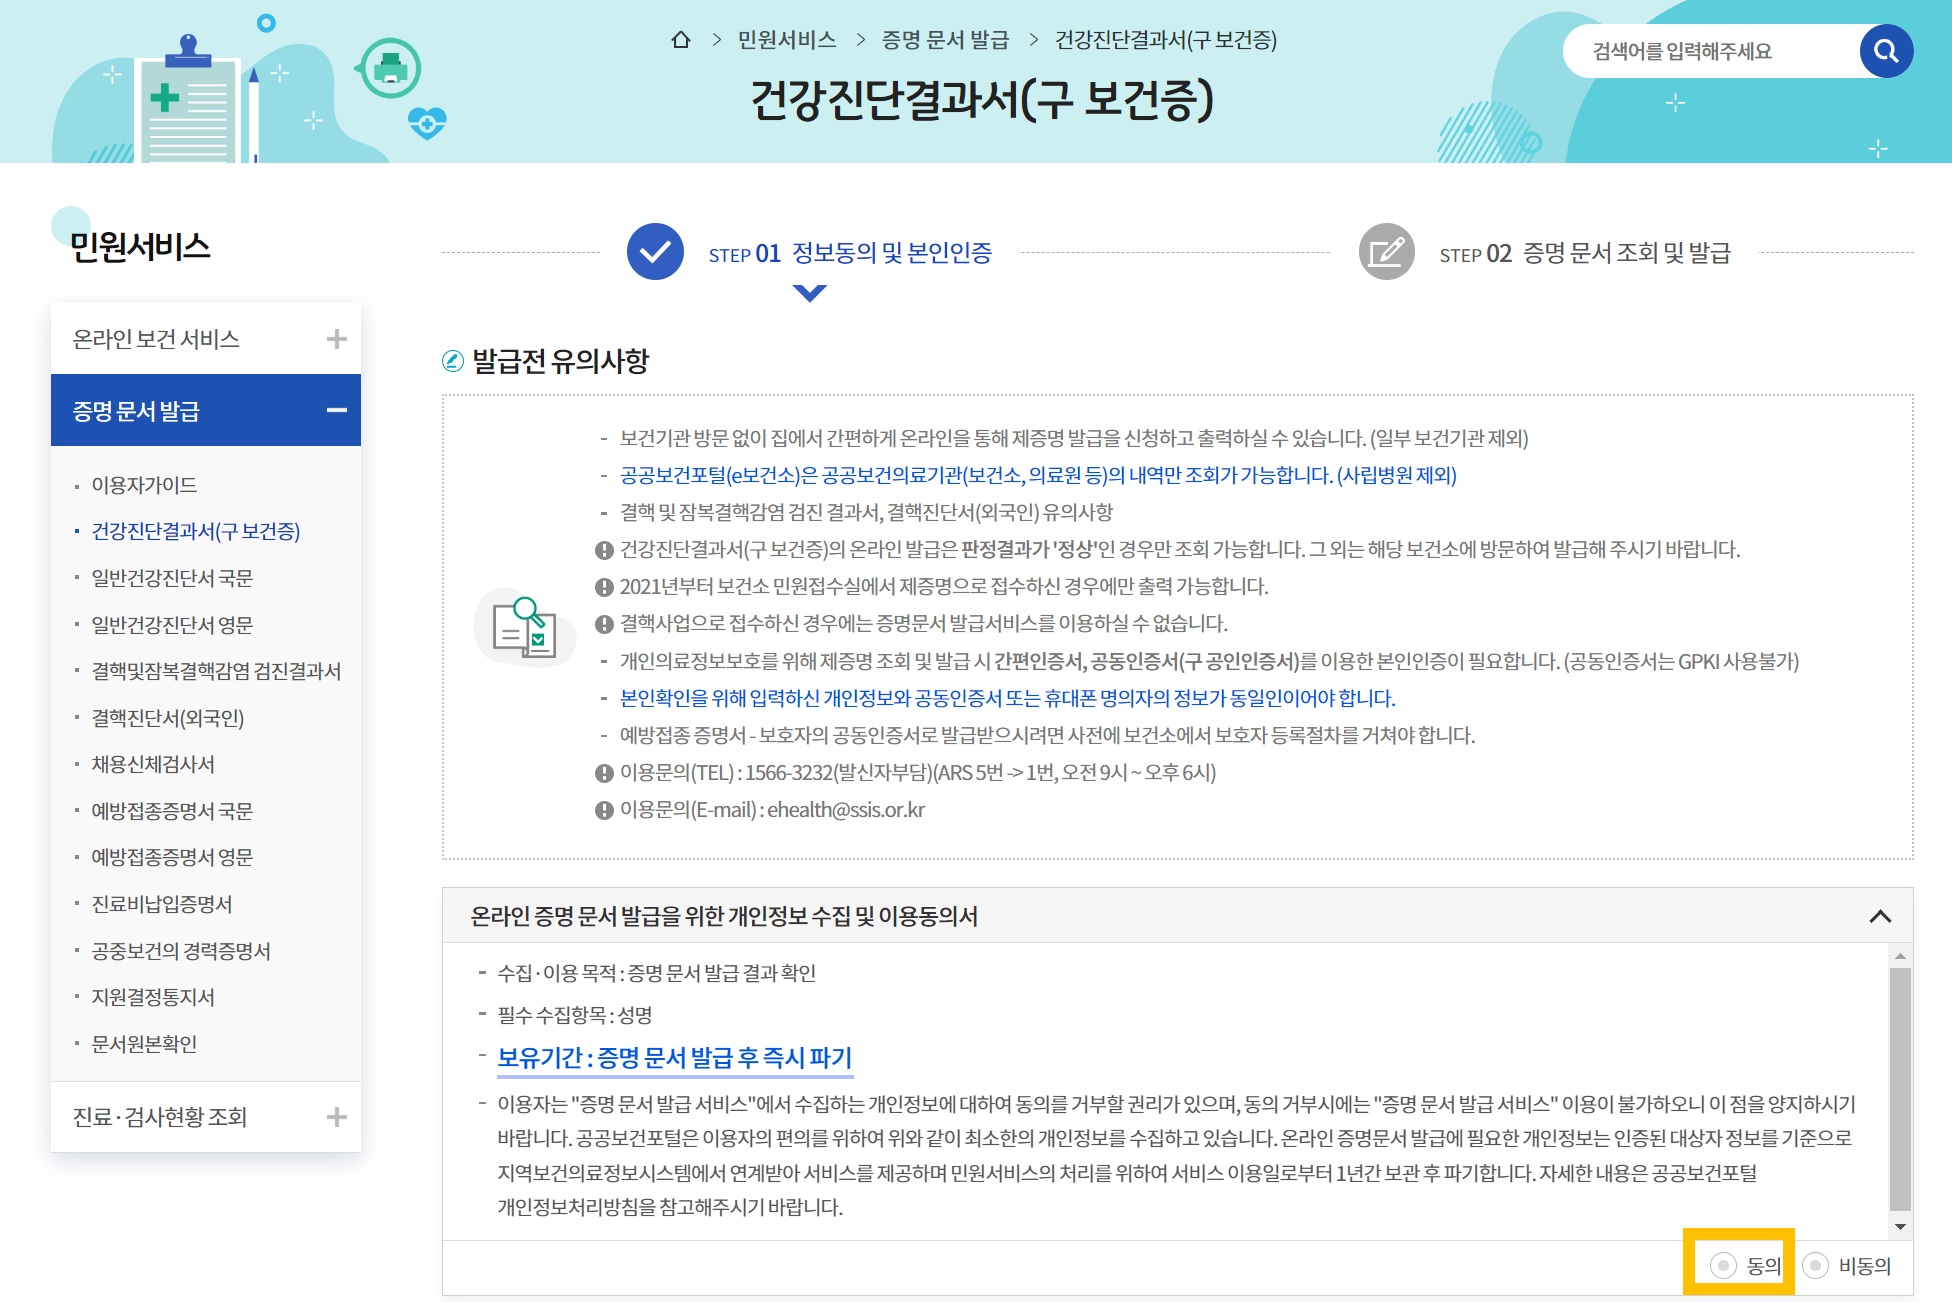Screen dimensions: 1952x1302
Task: Open the 보유기간 retention policy link
Action: [674, 1057]
